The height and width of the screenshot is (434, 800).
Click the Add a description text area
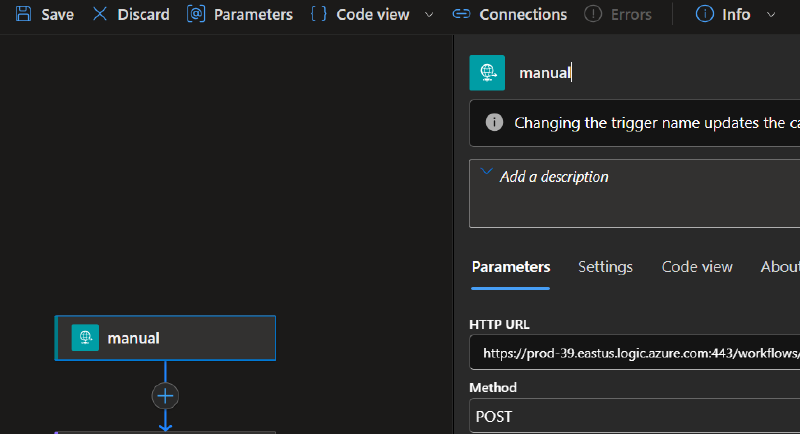(x=635, y=194)
